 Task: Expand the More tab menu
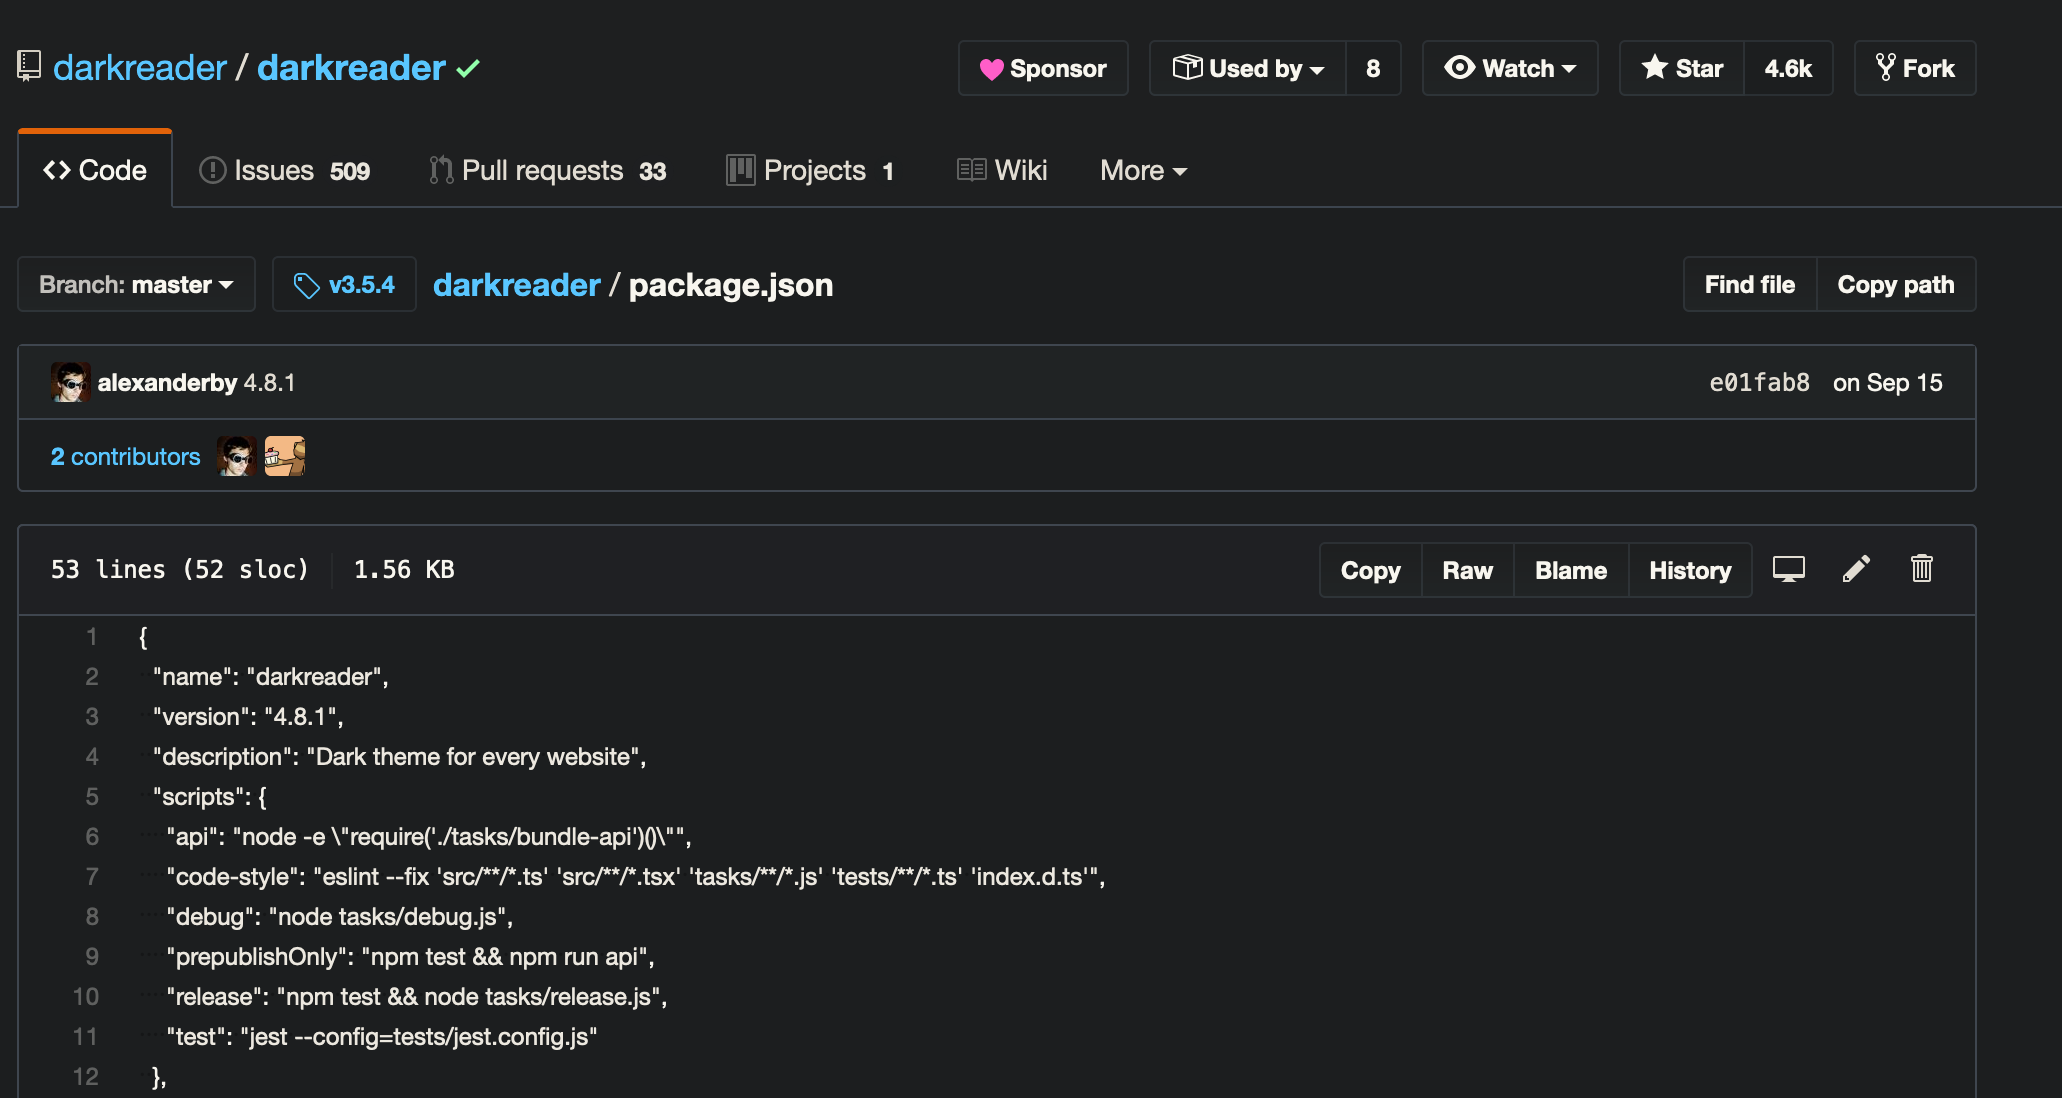pyautogui.click(x=1143, y=171)
